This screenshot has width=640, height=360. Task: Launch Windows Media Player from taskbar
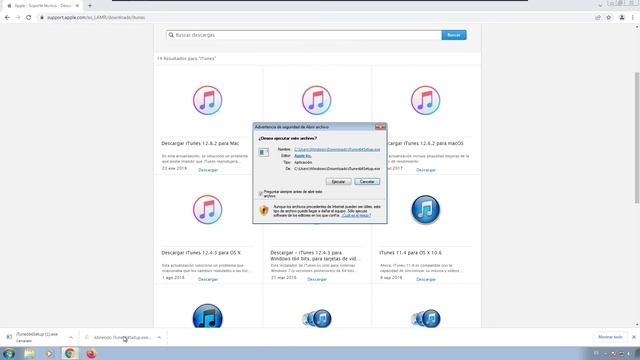pos(49,353)
